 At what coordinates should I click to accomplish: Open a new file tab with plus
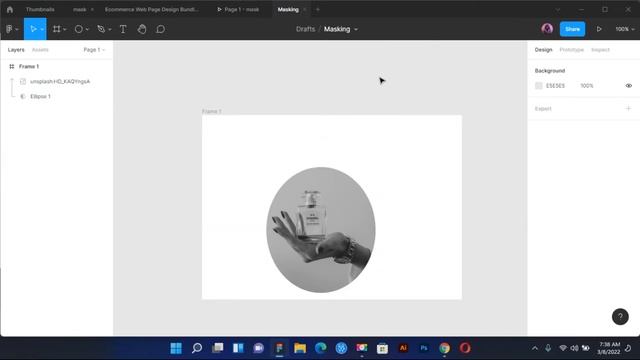[x=318, y=9]
